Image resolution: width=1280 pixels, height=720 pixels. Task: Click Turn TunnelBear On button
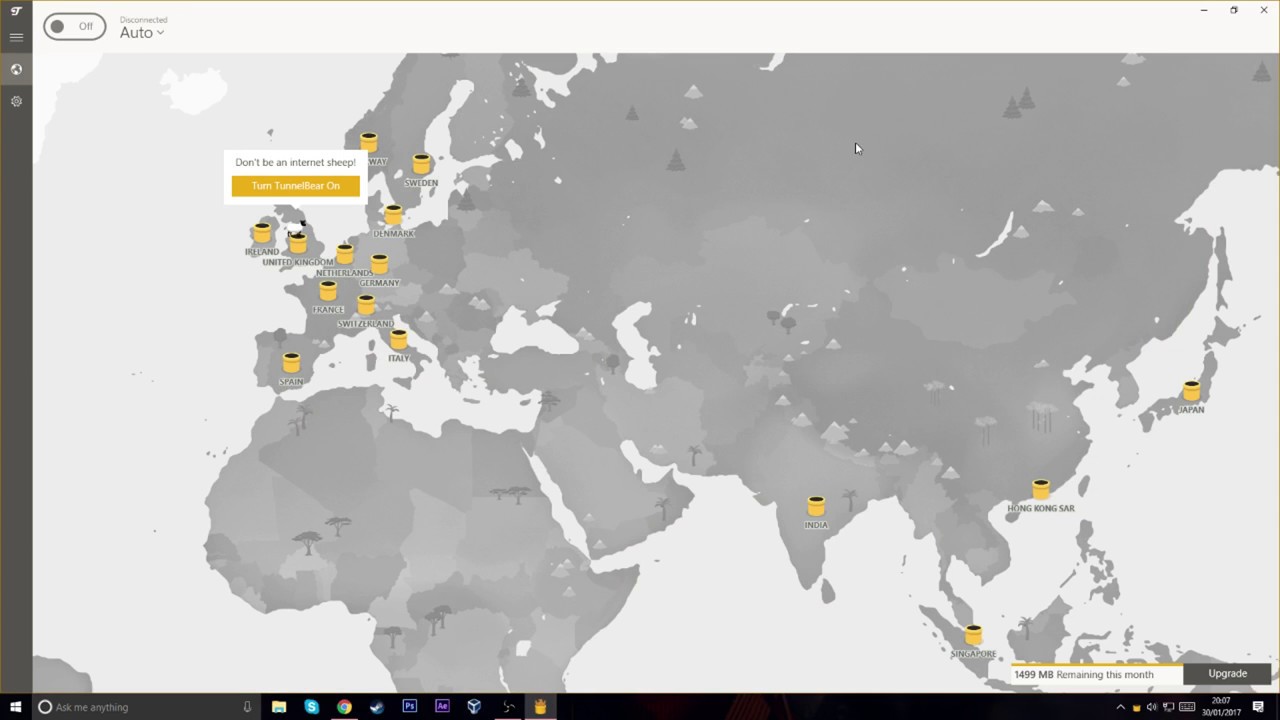(x=295, y=186)
